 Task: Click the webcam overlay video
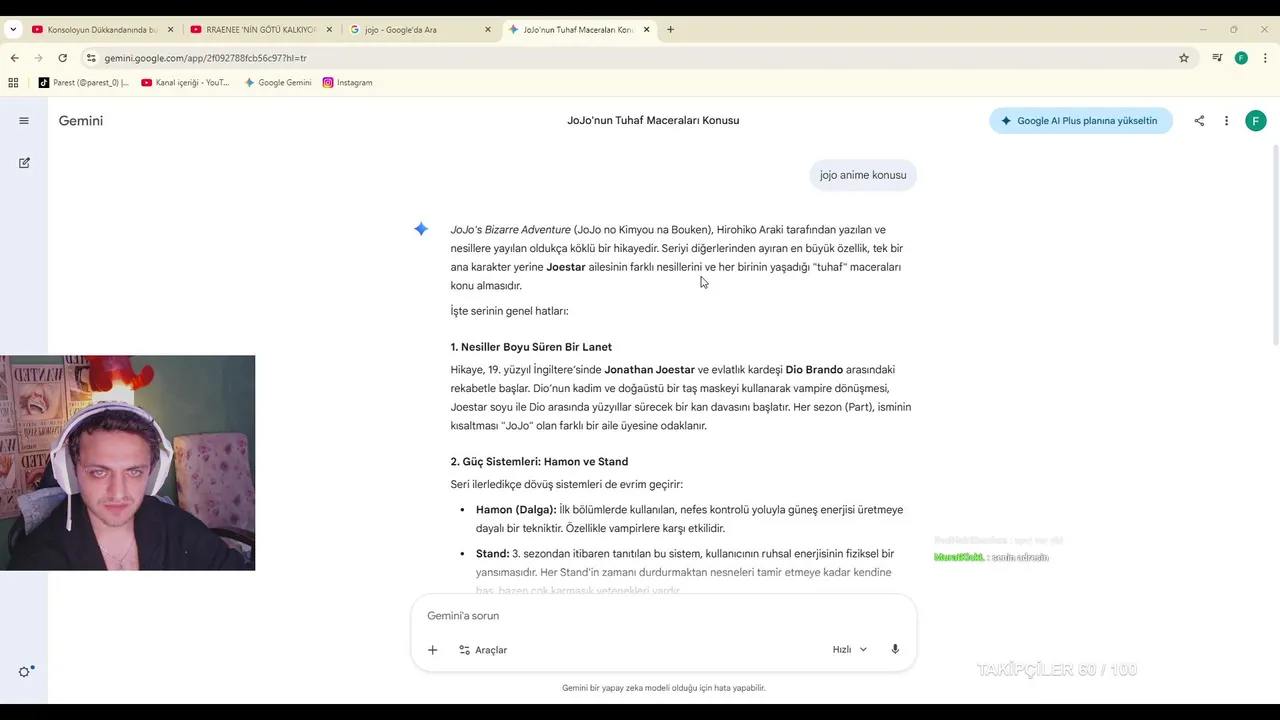[x=127, y=463]
